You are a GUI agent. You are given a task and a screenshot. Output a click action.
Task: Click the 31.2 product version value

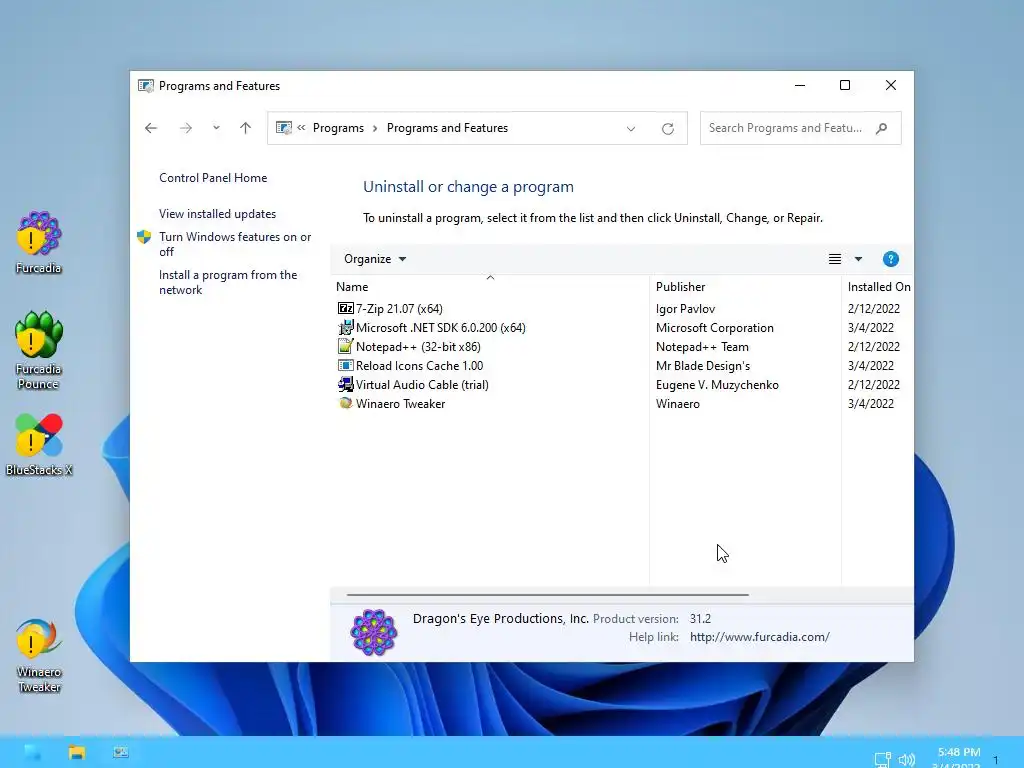pos(700,618)
